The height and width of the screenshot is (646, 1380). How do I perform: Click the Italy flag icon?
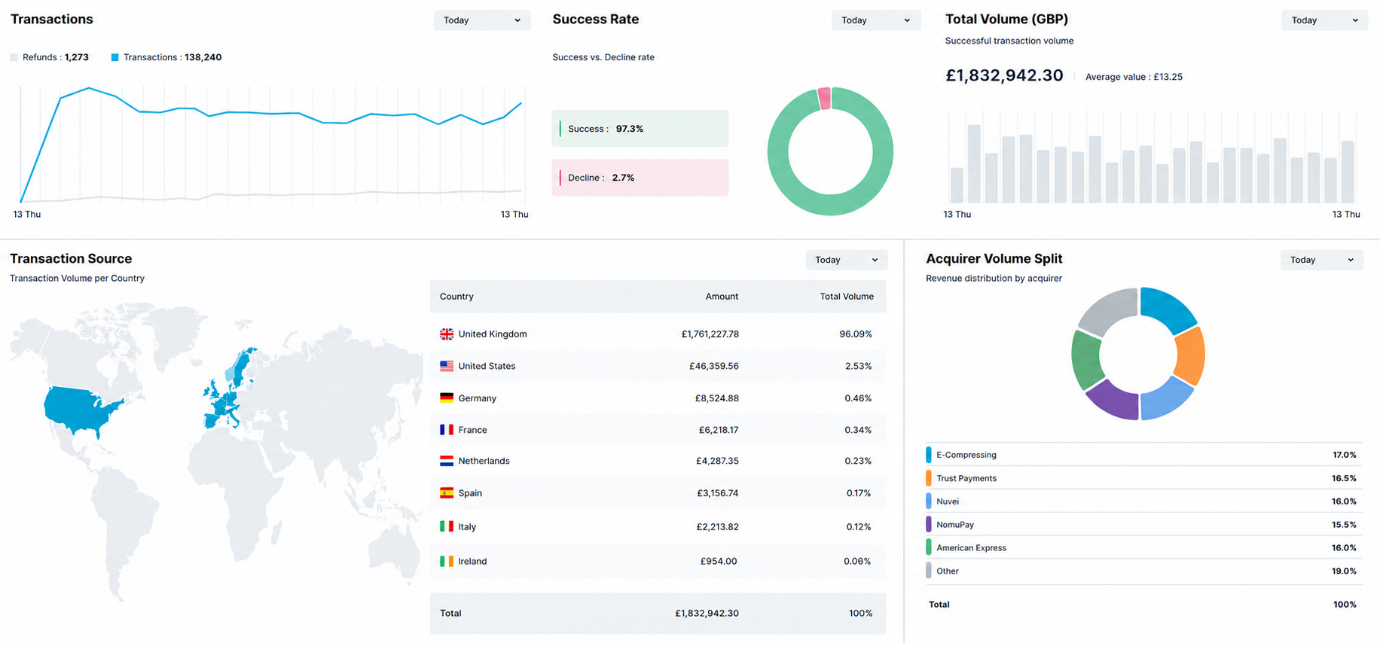click(x=446, y=526)
